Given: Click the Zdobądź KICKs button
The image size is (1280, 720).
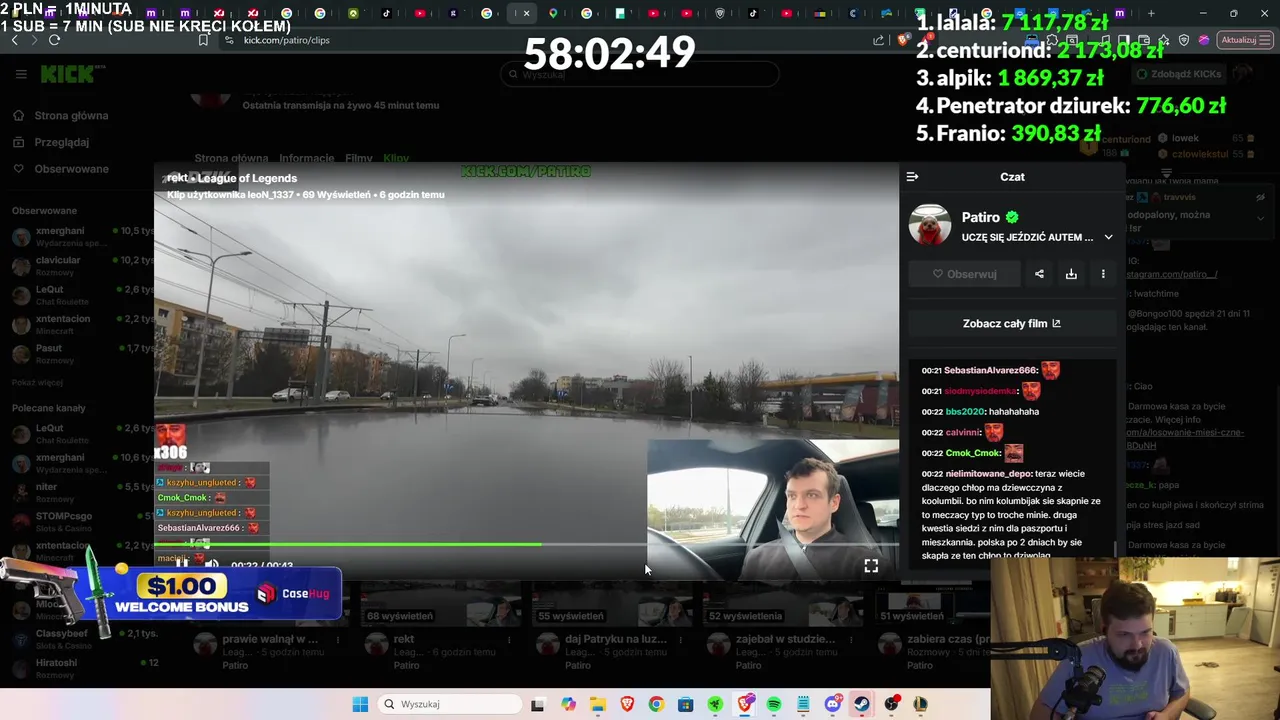Looking at the screenshot, I should click(1179, 74).
